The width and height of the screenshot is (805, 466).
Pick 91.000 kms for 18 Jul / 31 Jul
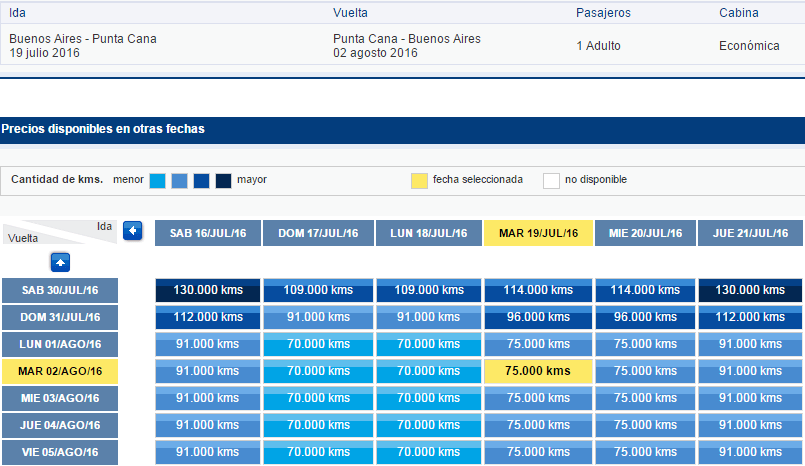pos(429,317)
